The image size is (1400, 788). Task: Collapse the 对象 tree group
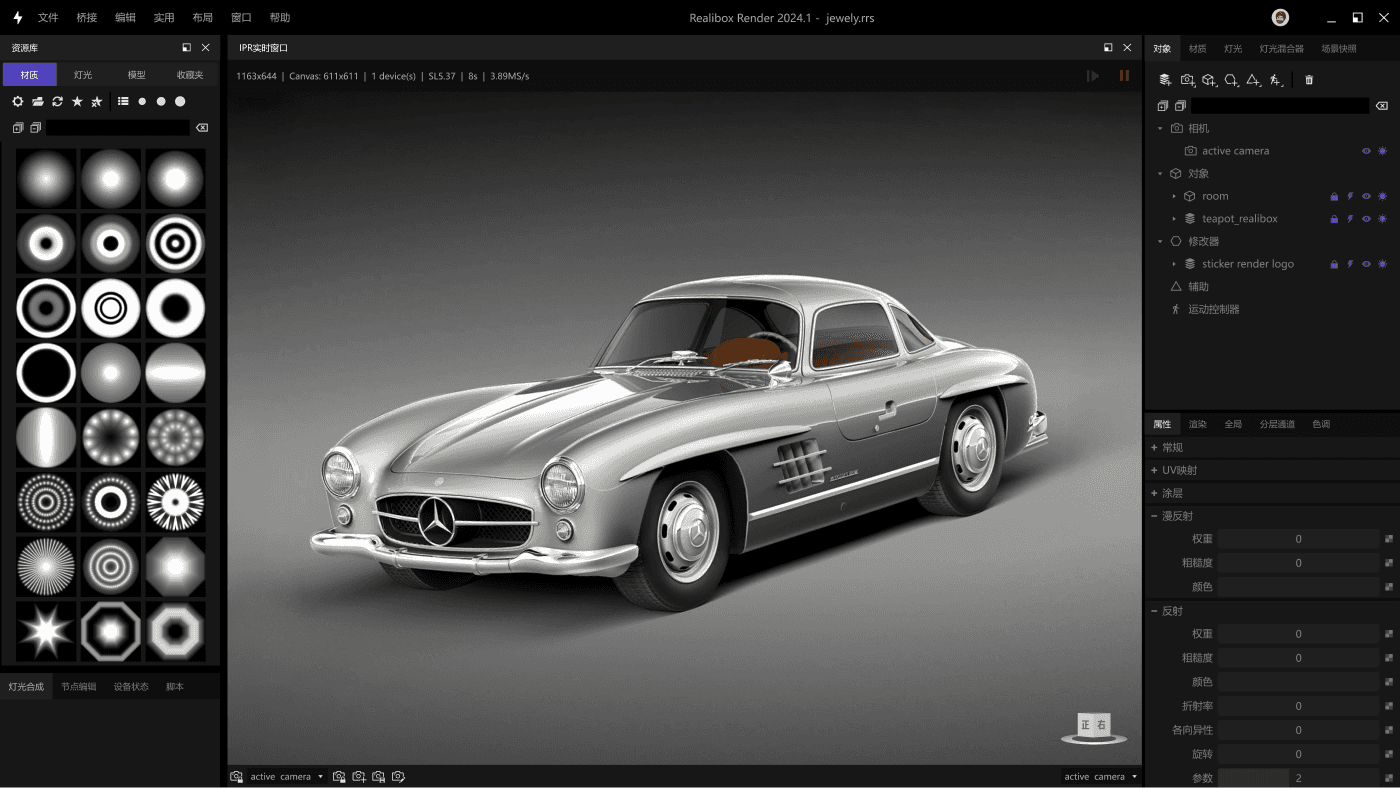[1160, 174]
